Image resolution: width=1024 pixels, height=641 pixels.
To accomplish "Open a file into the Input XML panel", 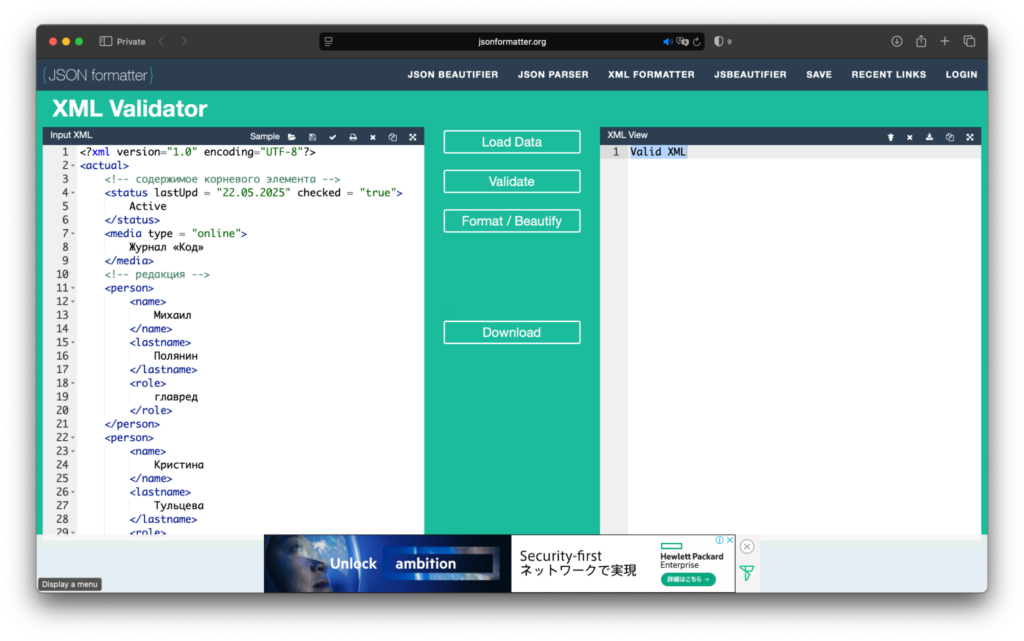I will [292, 137].
